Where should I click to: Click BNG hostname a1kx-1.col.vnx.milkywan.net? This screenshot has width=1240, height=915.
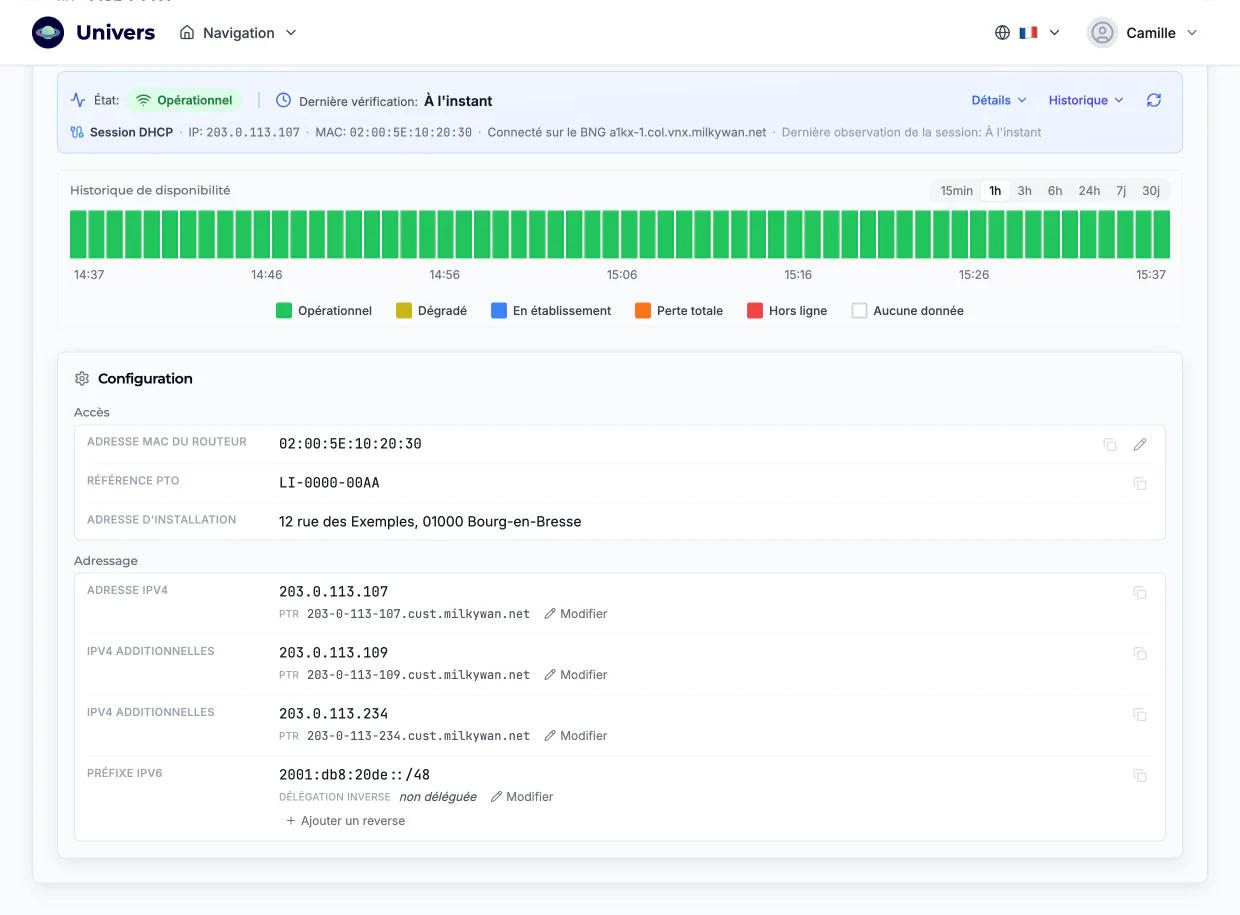point(688,132)
